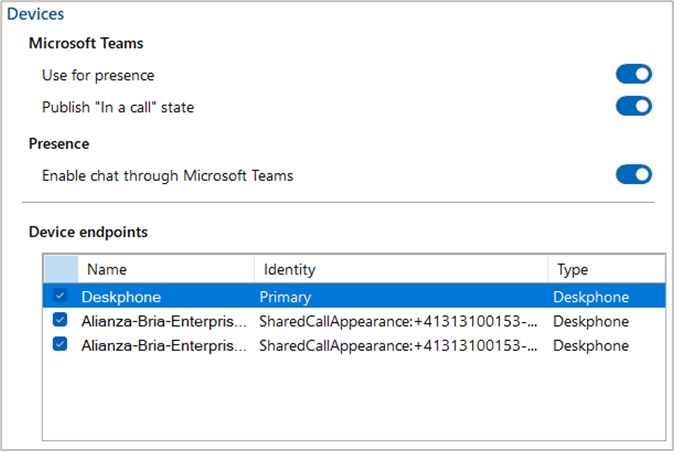Click first SharedCallAppearance:+41313100153 identity cell
This screenshot has width=674, height=451.
(x=398, y=321)
